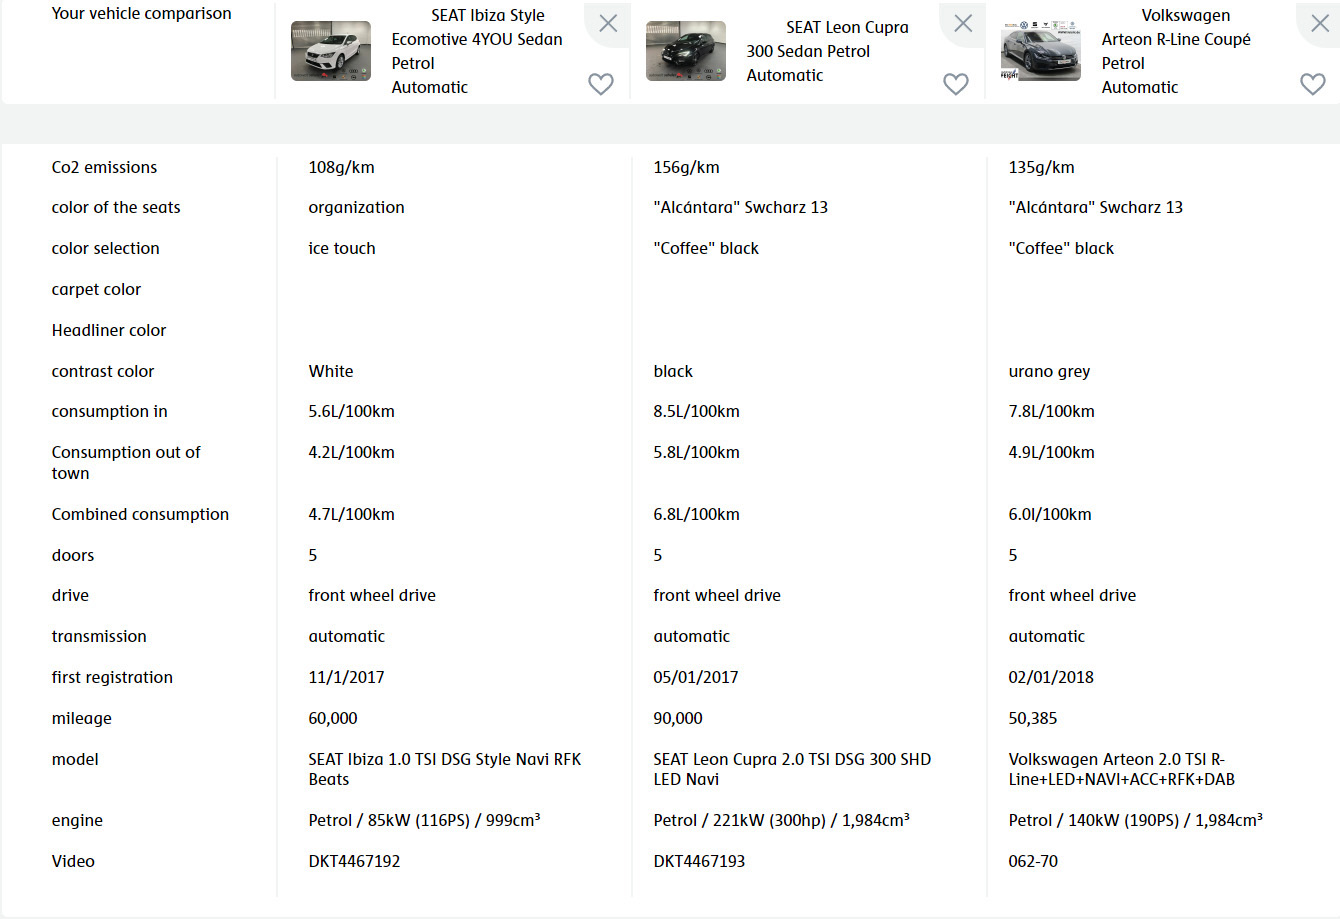
Task: Select the 60,000 mileage value
Action: (333, 719)
